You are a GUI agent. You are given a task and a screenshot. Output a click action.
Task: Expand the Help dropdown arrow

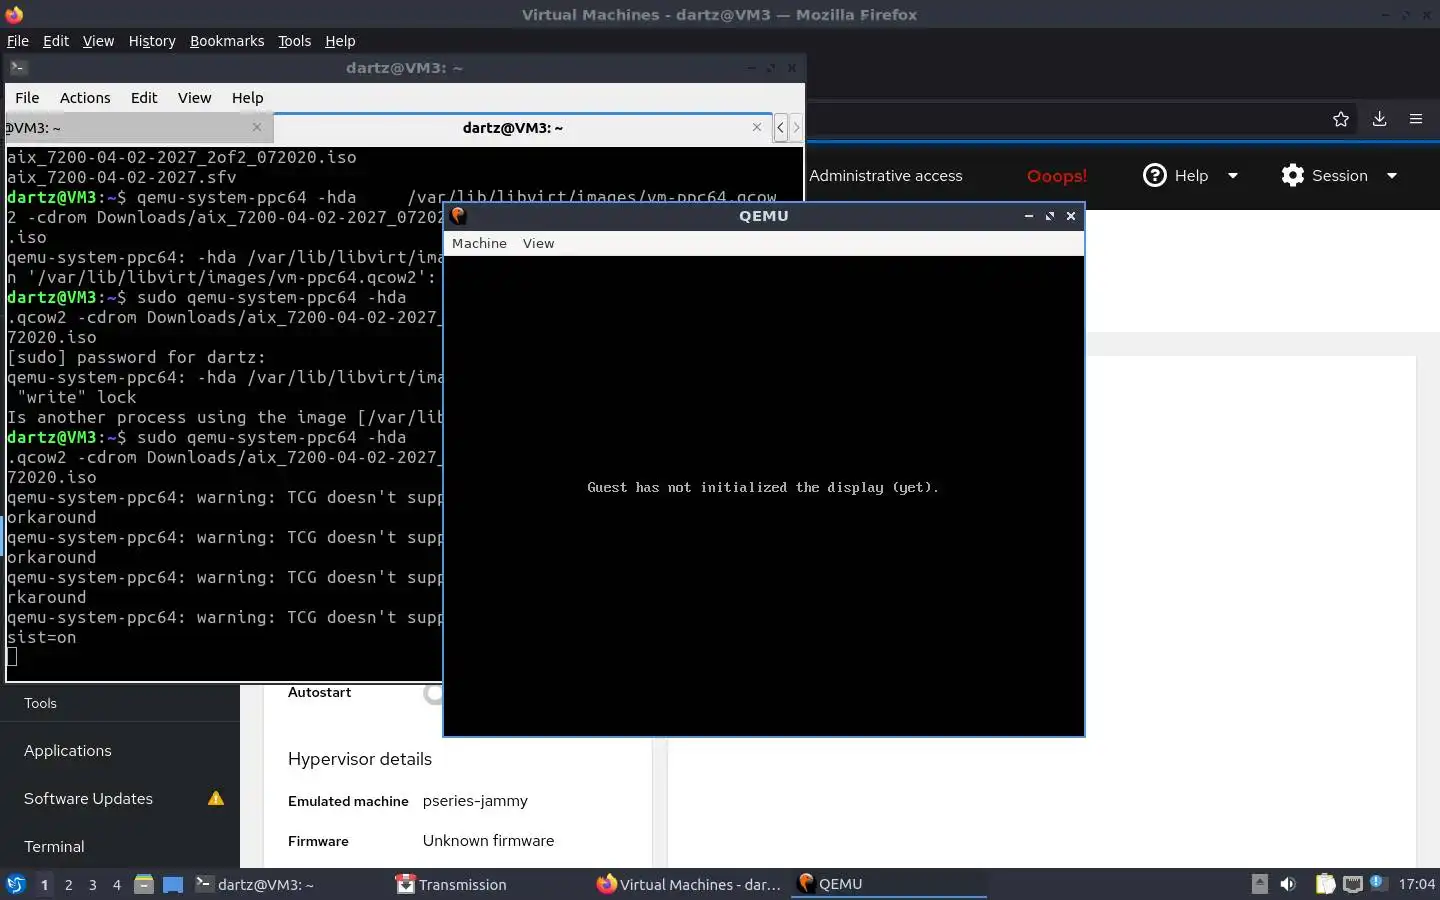coord(1233,176)
